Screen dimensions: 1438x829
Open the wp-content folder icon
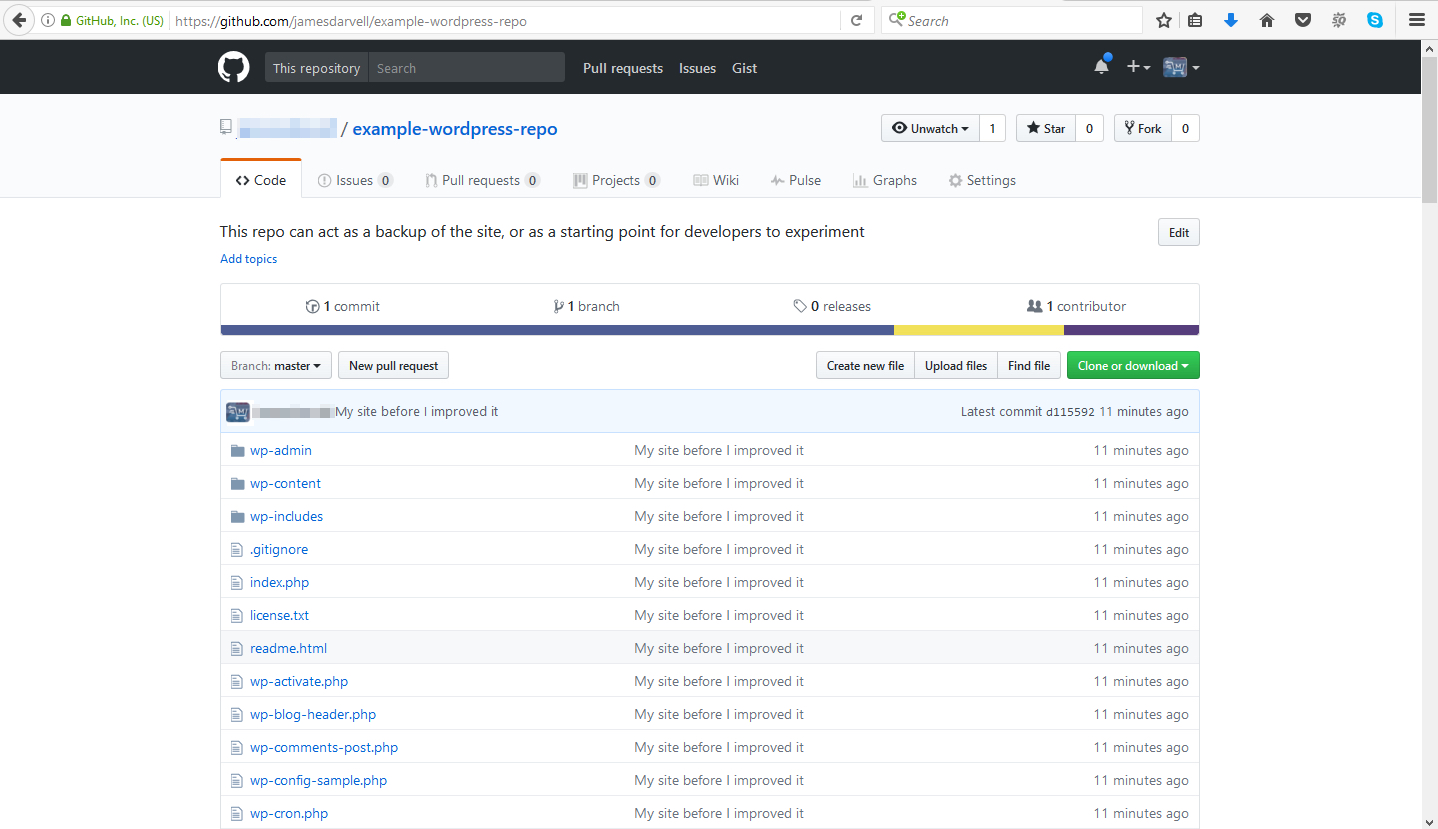(x=237, y=483)
